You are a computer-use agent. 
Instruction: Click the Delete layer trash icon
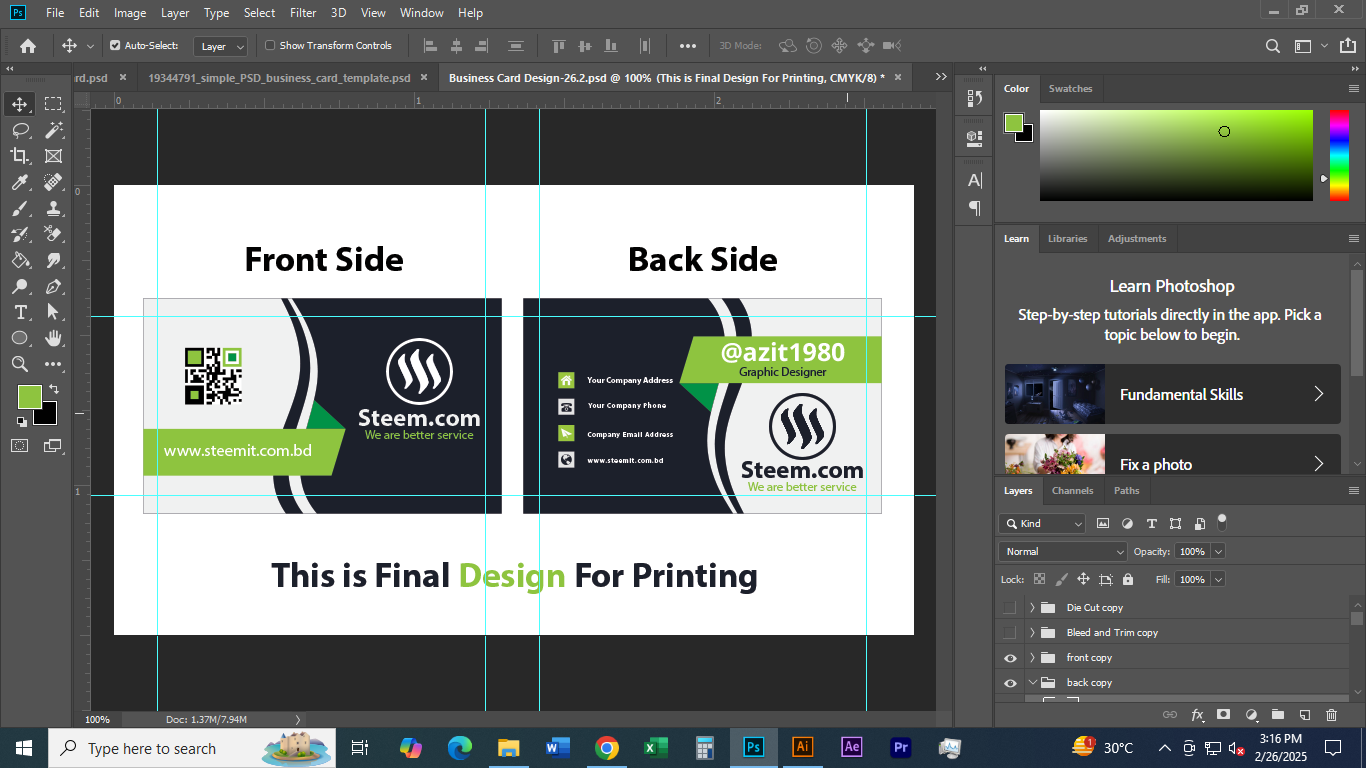[1331, 715]
